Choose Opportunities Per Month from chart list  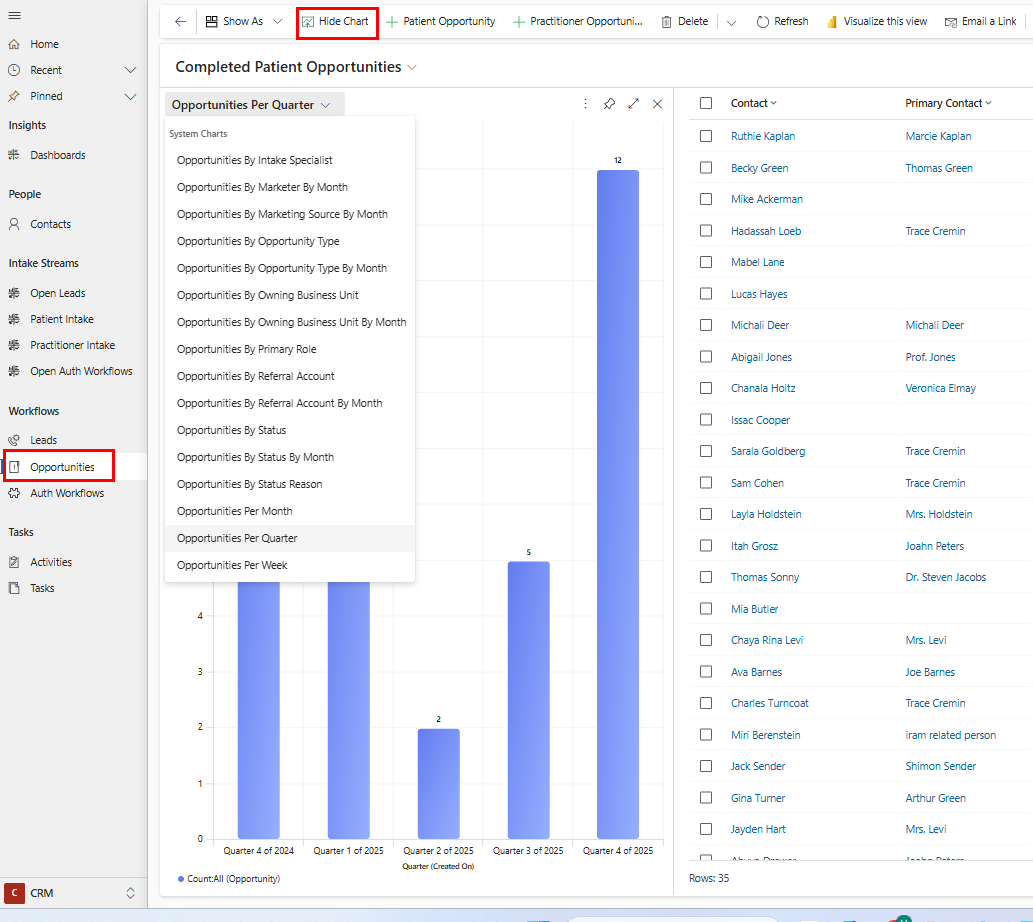(x=234, y=511)
